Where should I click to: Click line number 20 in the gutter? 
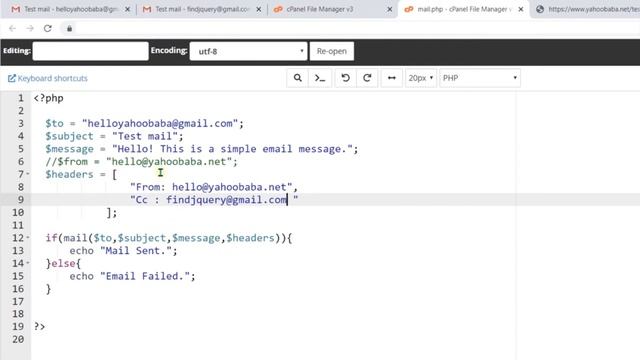[x=18, y=339]
